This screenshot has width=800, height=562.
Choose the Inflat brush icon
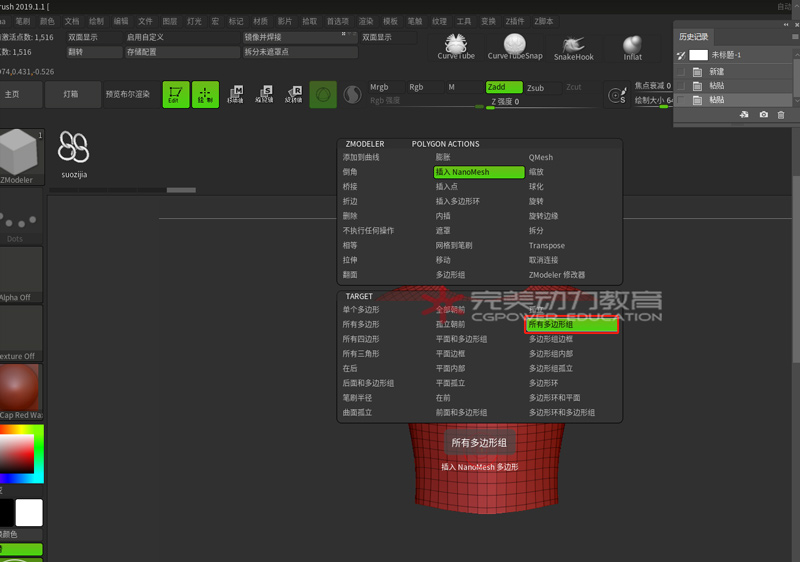[632, 46]
